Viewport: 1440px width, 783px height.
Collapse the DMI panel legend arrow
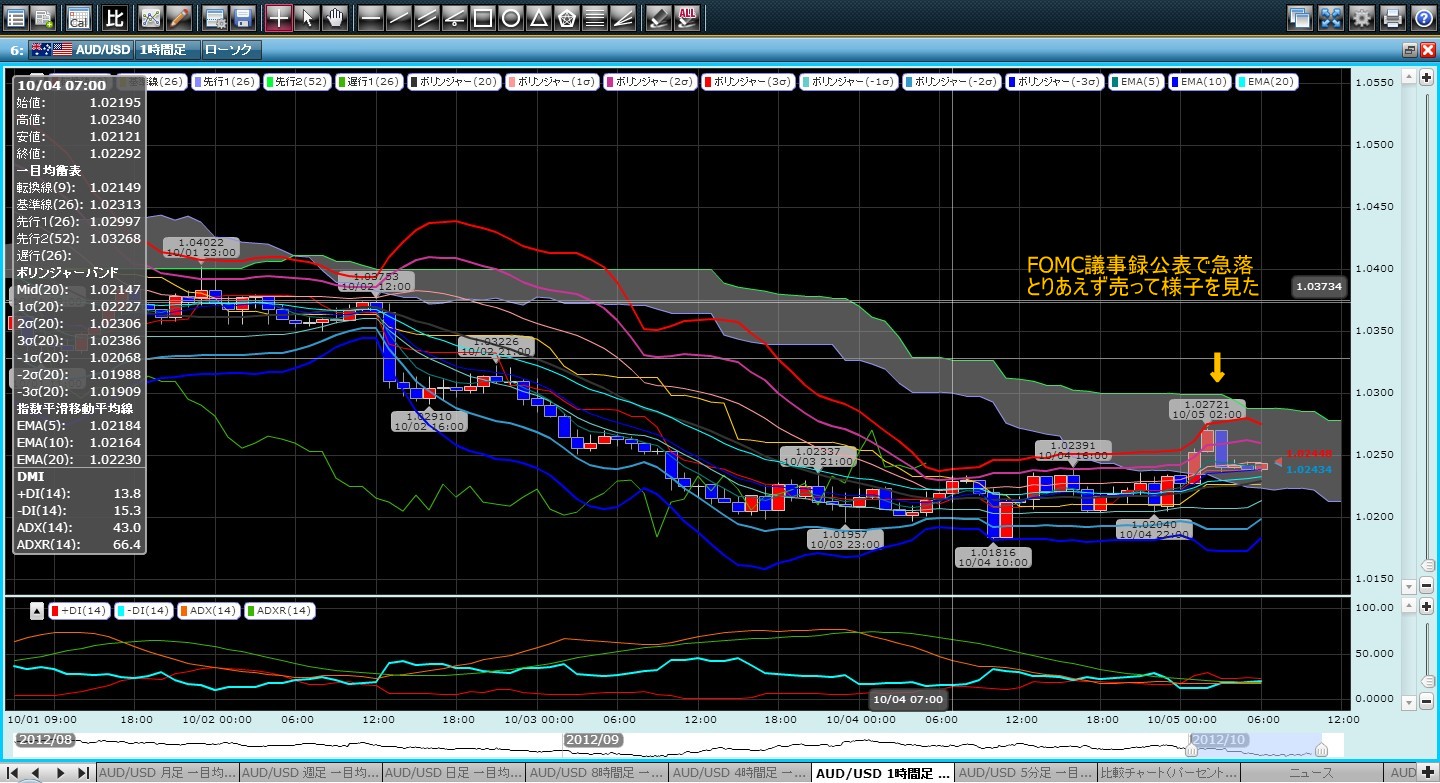click(35, 610)
